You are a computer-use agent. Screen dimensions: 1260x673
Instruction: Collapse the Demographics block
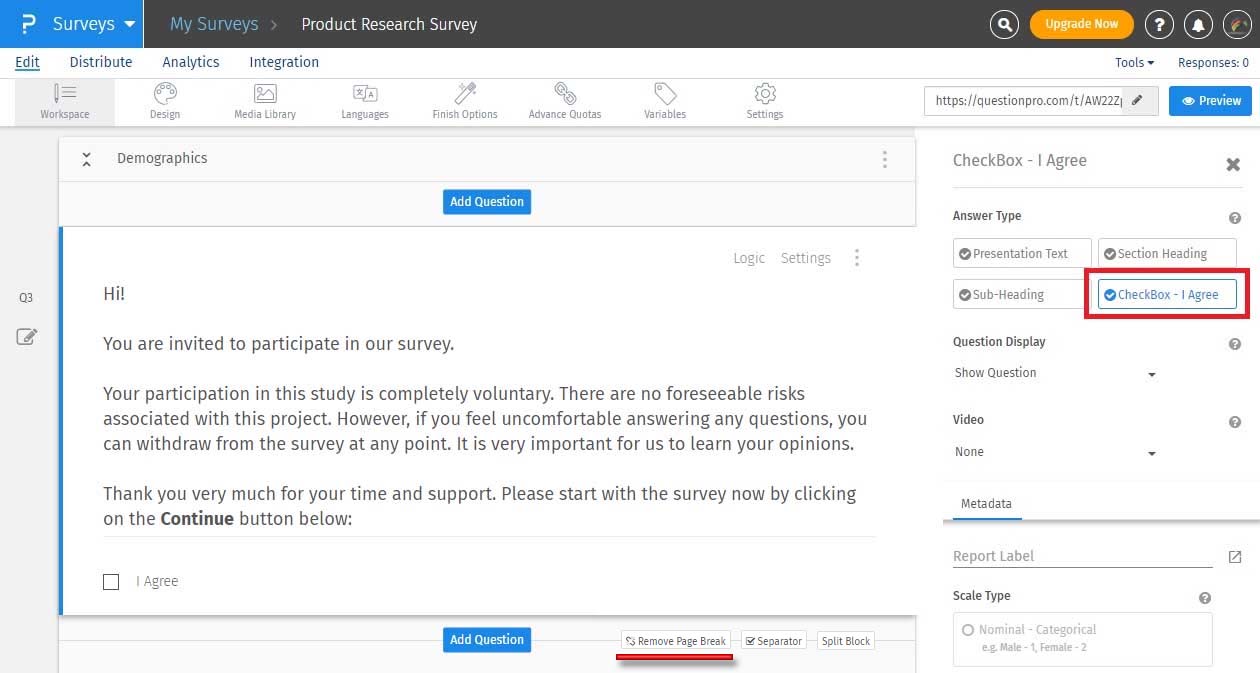click(86, 158)
